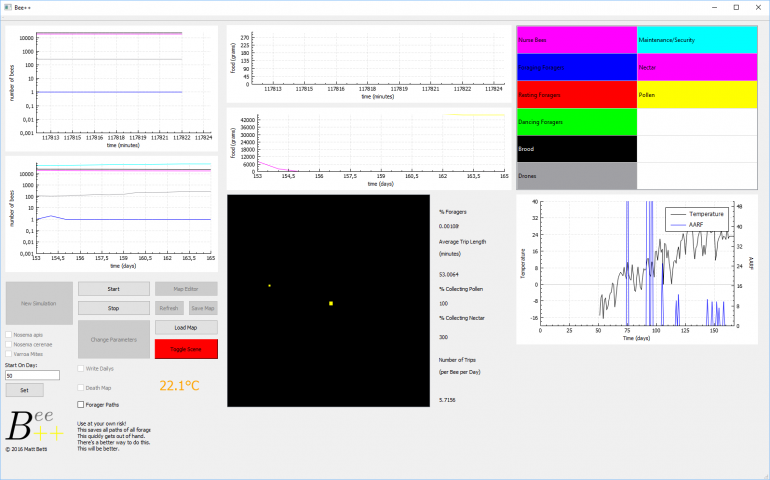Click the Start simulation button
The height and width of the screenshot is (480, 770).
pyautogui.click(x=113, y=289)
